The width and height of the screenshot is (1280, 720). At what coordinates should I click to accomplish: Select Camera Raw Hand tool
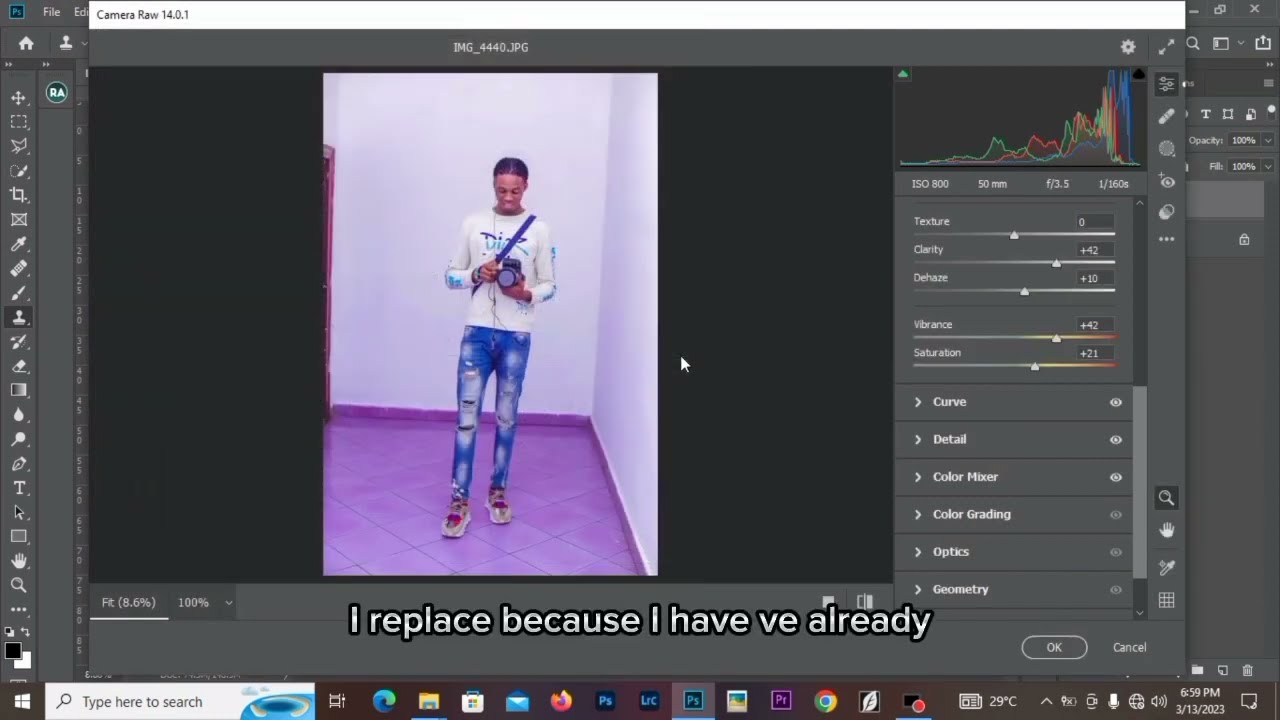(x=1166, y=530)
